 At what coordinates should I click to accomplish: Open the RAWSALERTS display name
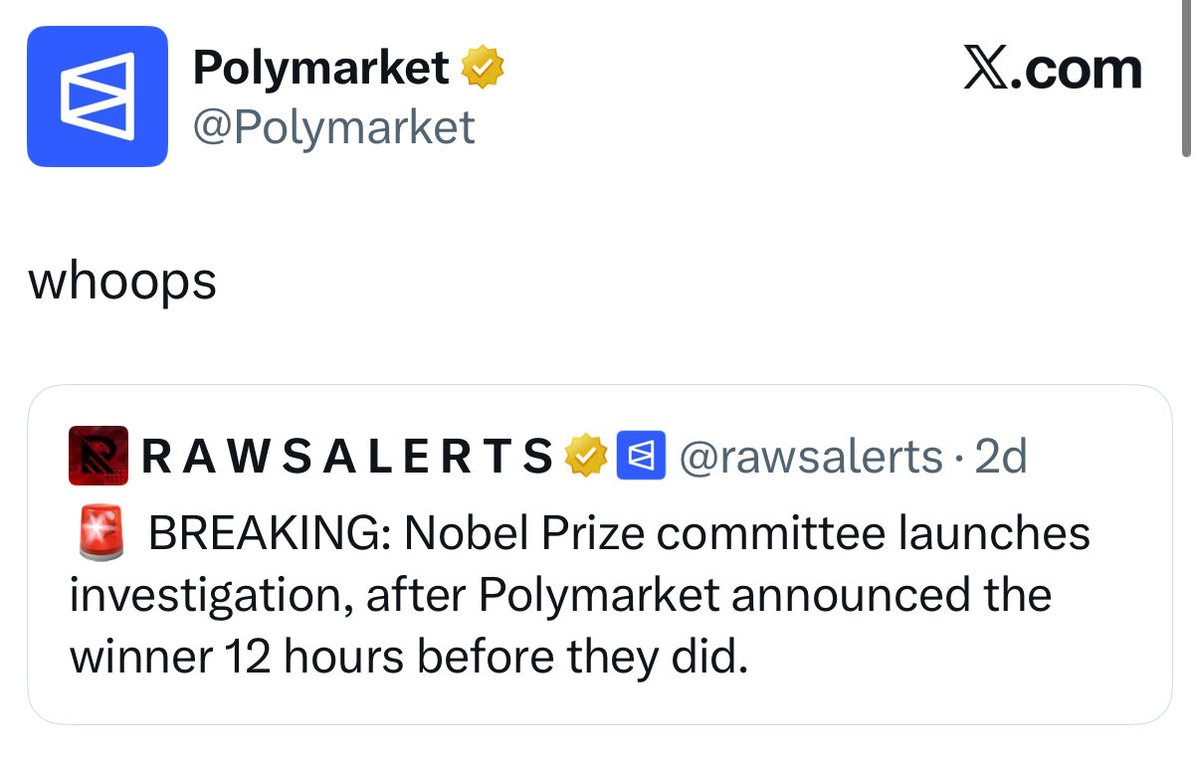(x=348, y=457)
